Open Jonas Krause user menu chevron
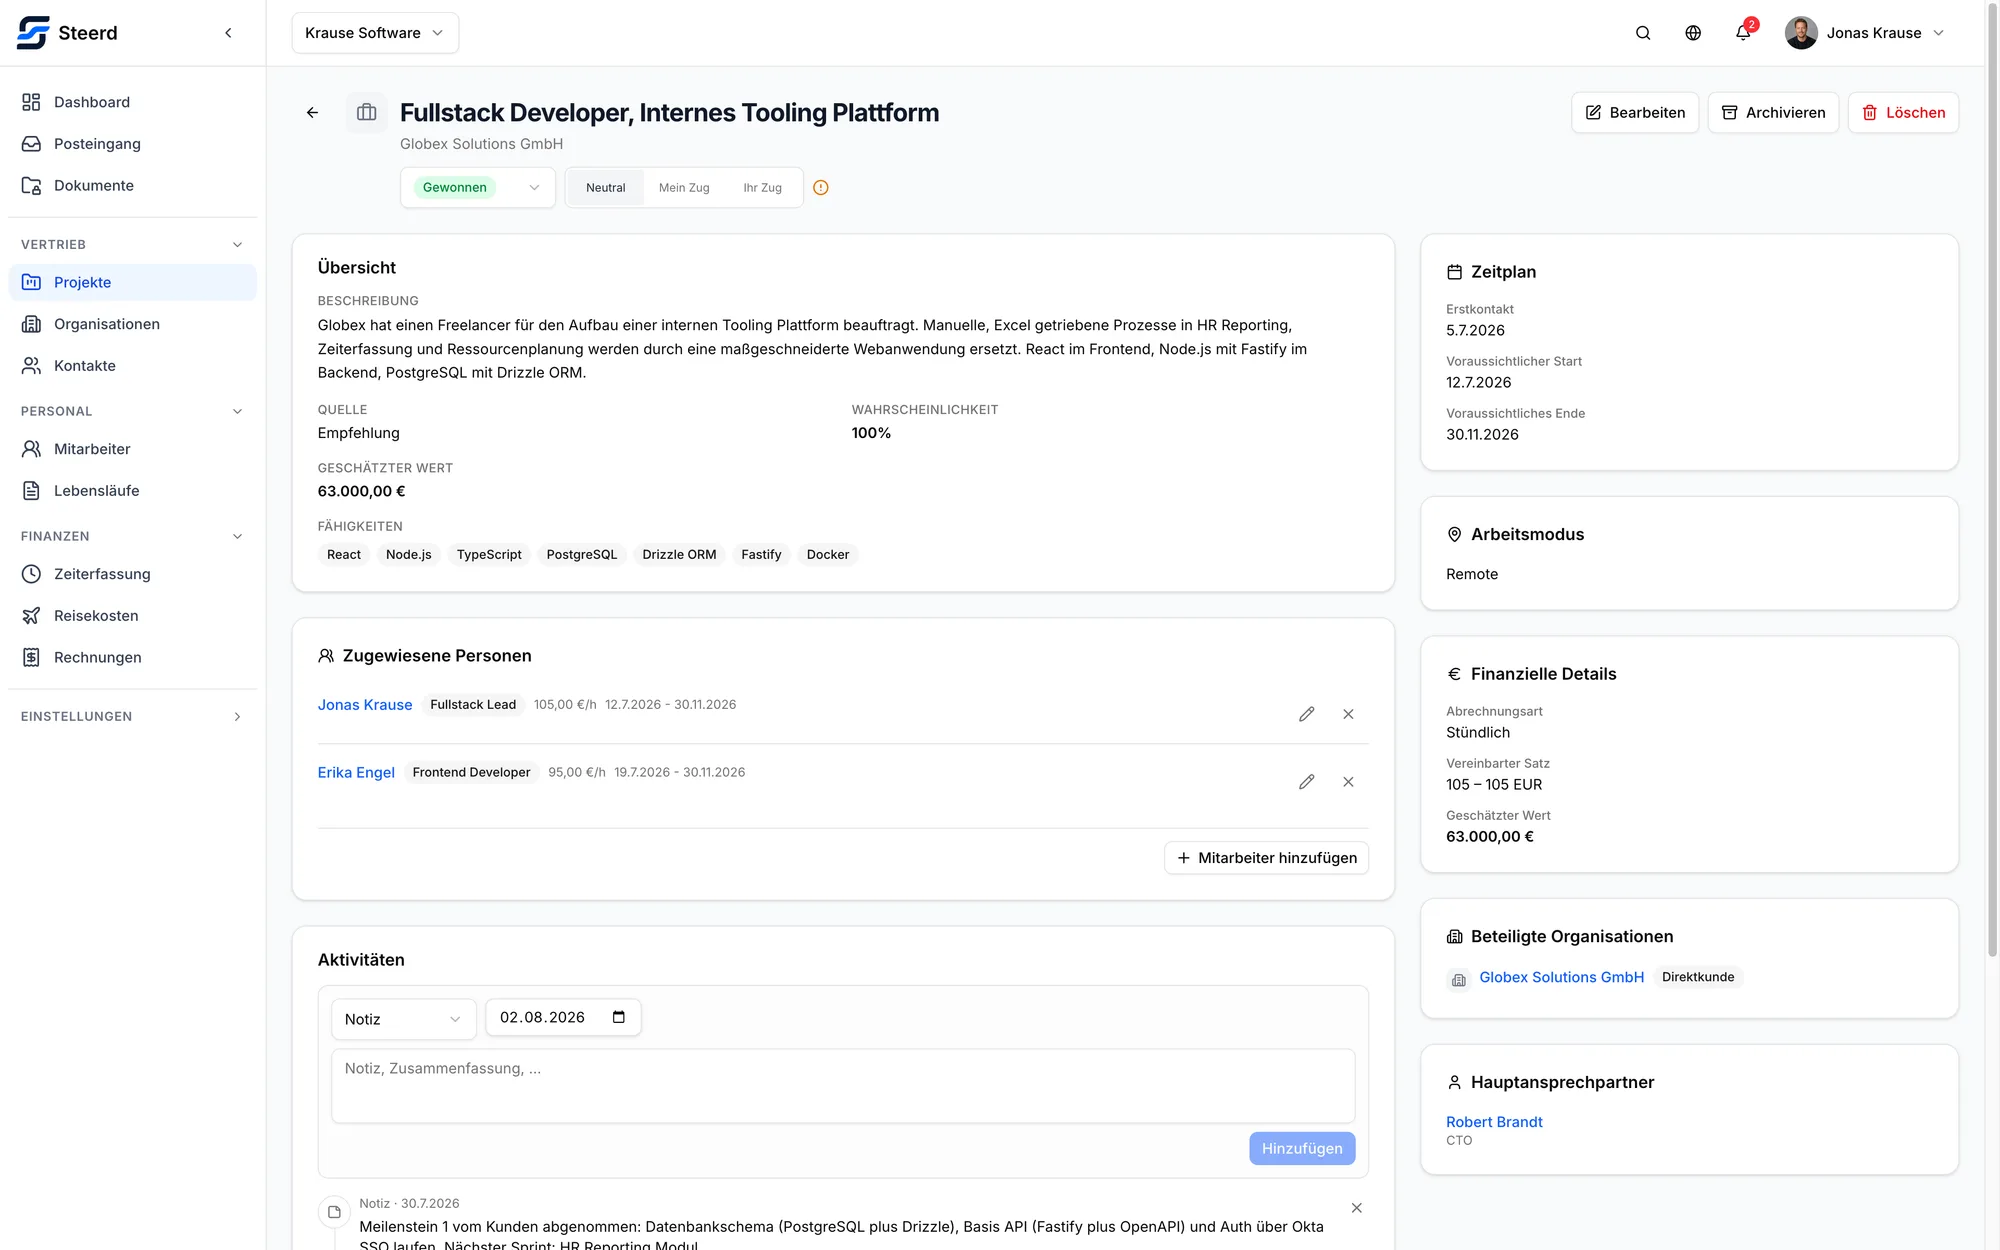Viewport: 2000px width, 1250px height. 1939,33
